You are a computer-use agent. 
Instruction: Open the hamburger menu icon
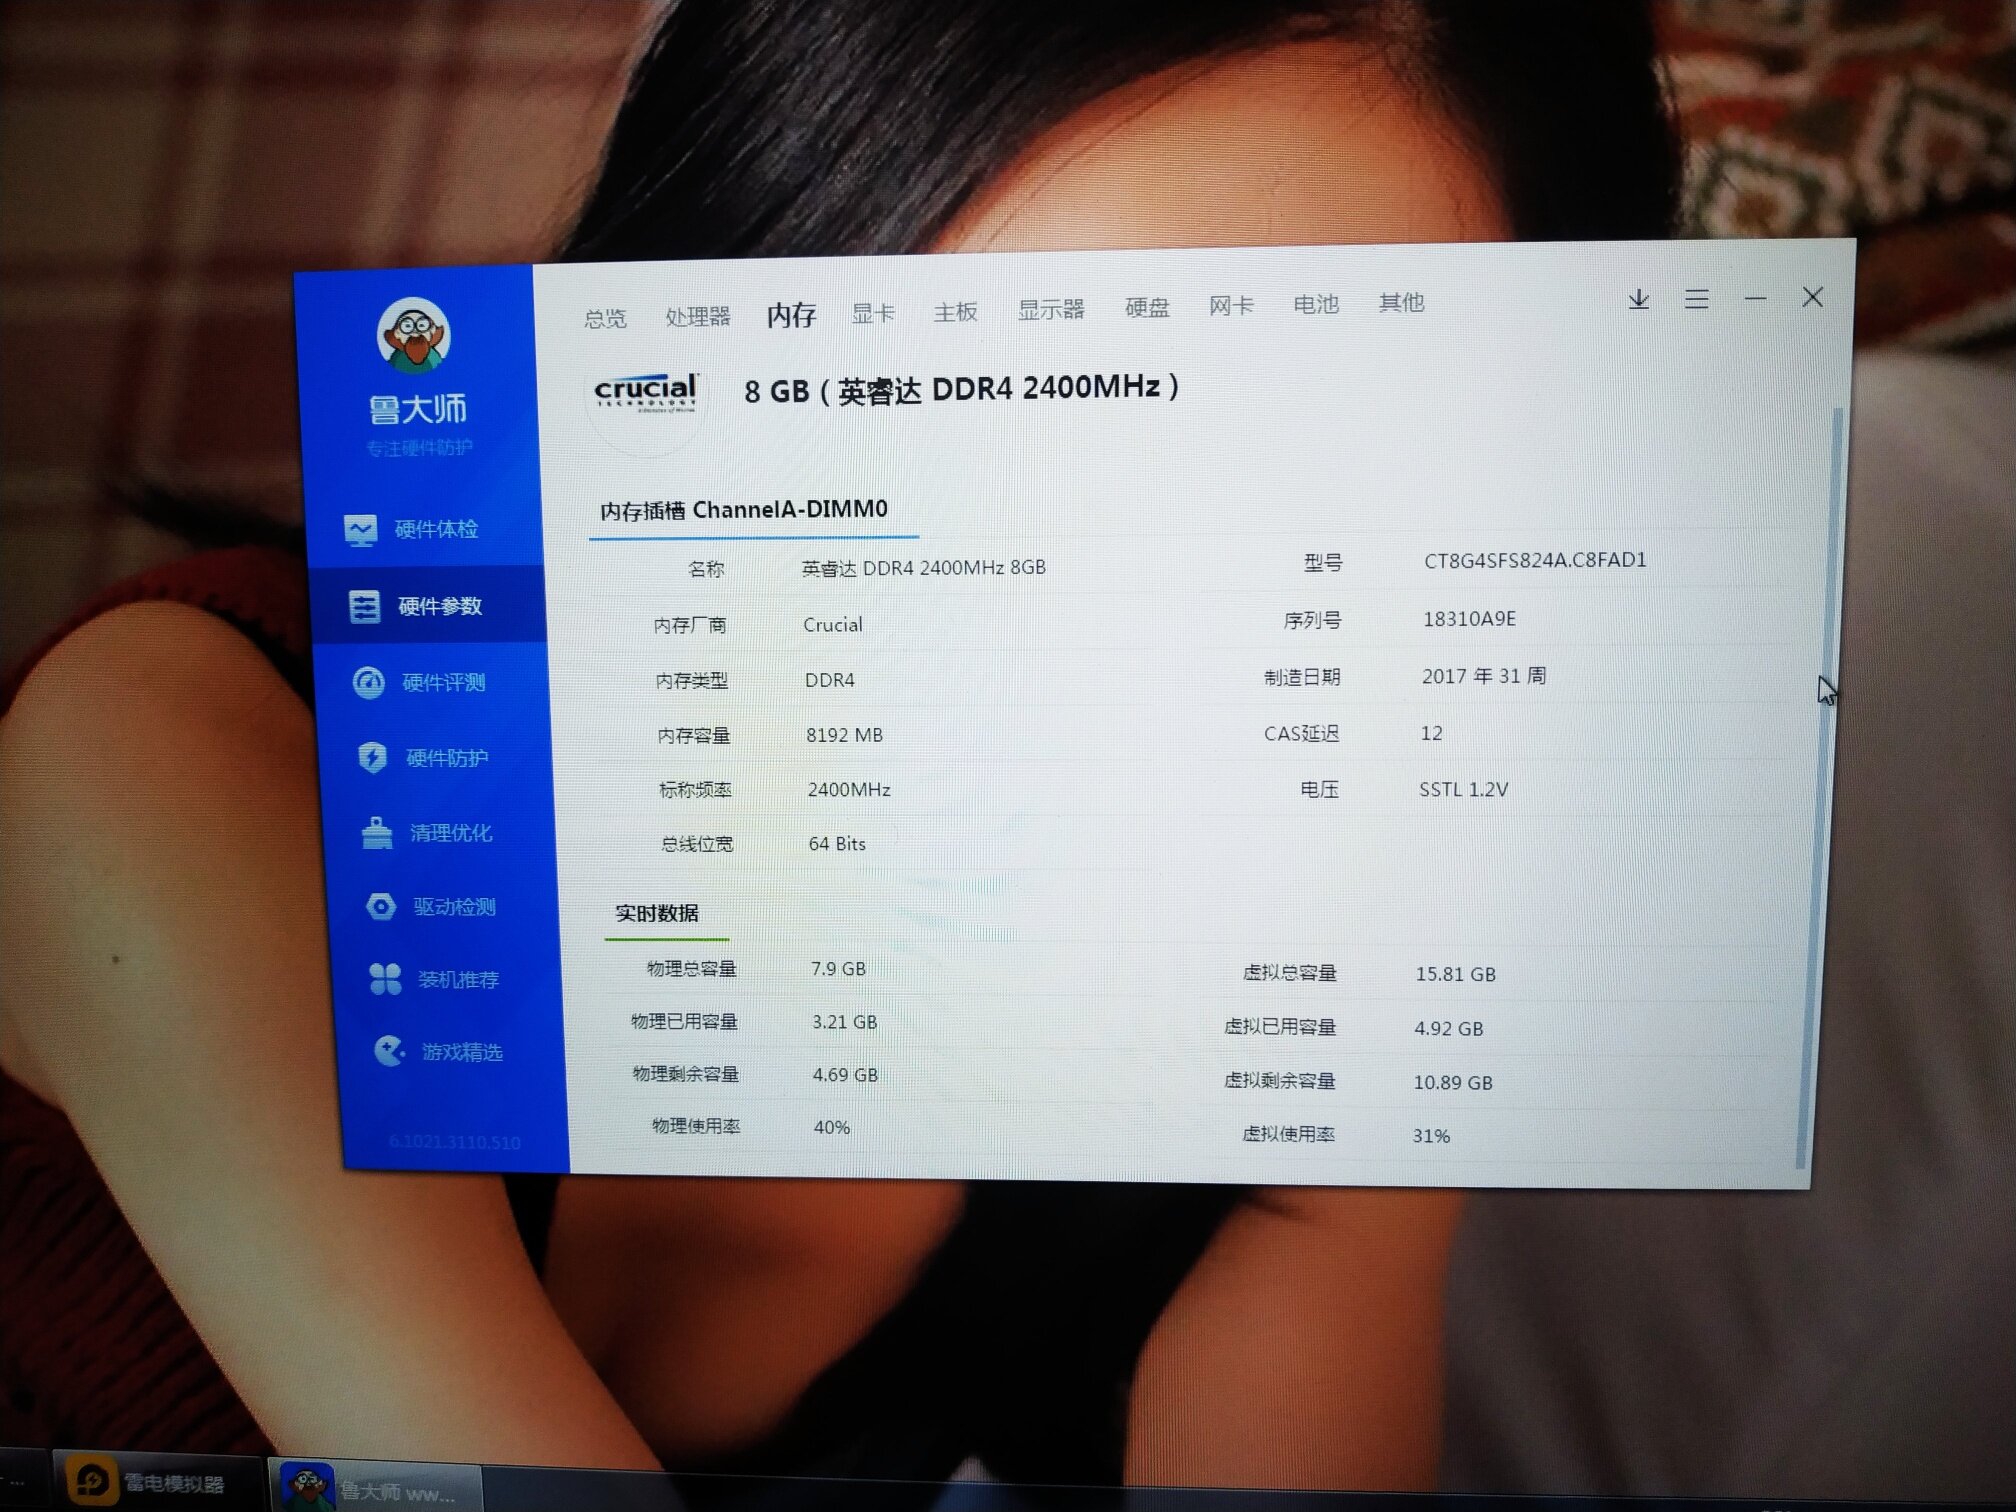click(x=1696, y=299)
